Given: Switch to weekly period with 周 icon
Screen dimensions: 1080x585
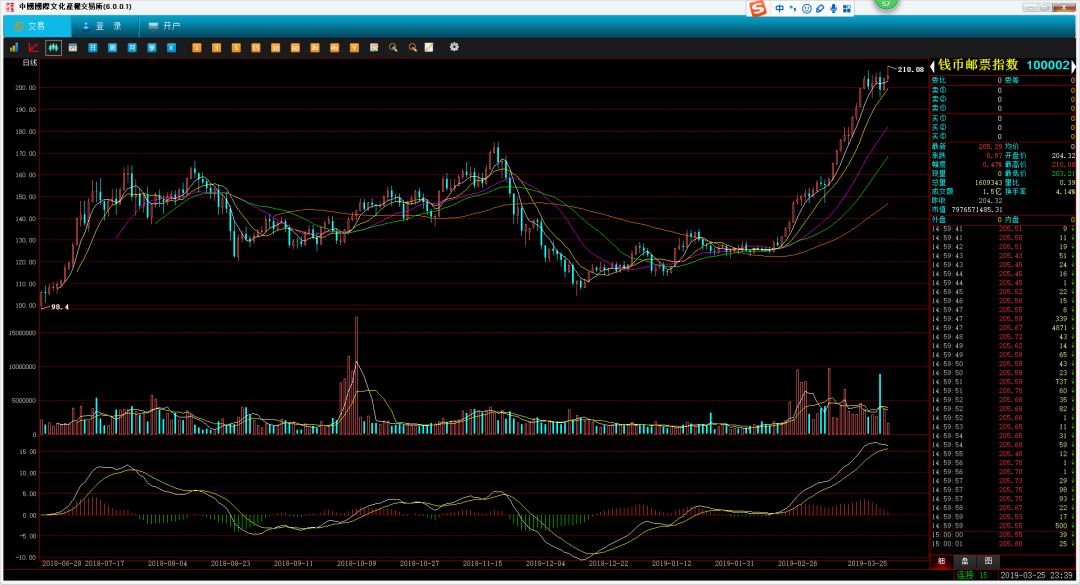Looking at the screenshot, I should coord(112,48).
